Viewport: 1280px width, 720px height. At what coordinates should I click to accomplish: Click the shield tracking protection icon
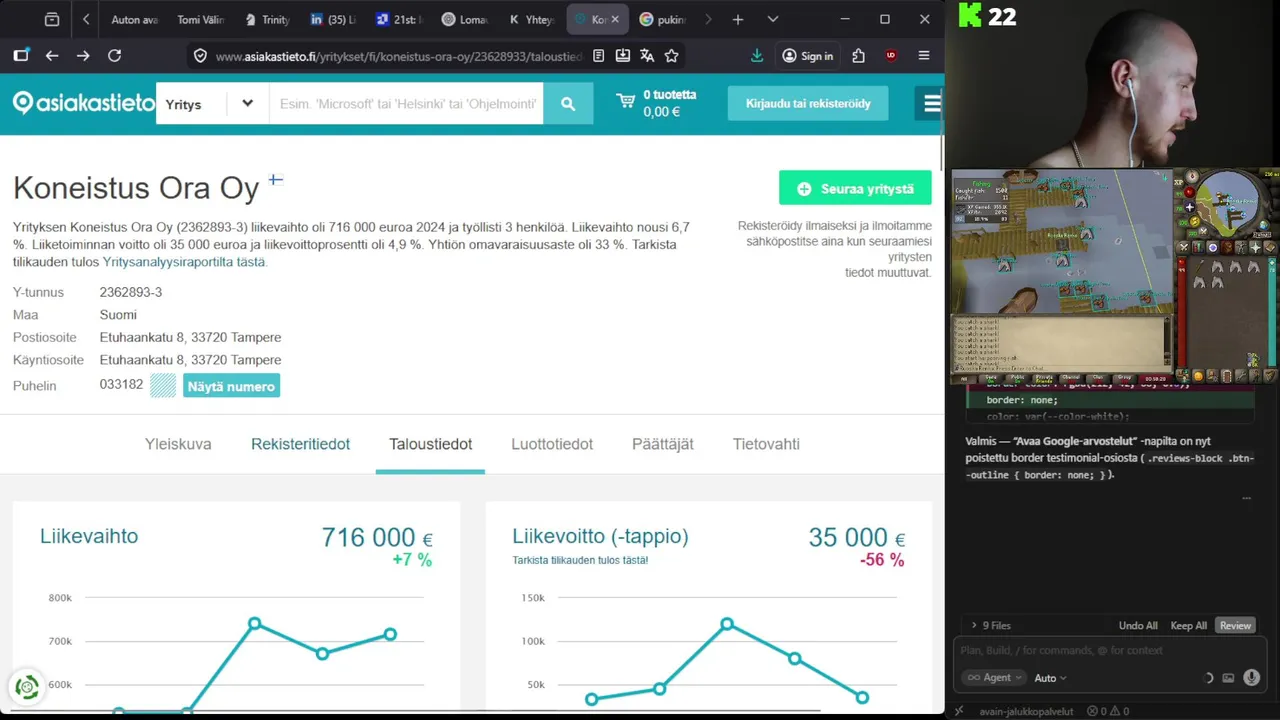click(x=200, y=56)
